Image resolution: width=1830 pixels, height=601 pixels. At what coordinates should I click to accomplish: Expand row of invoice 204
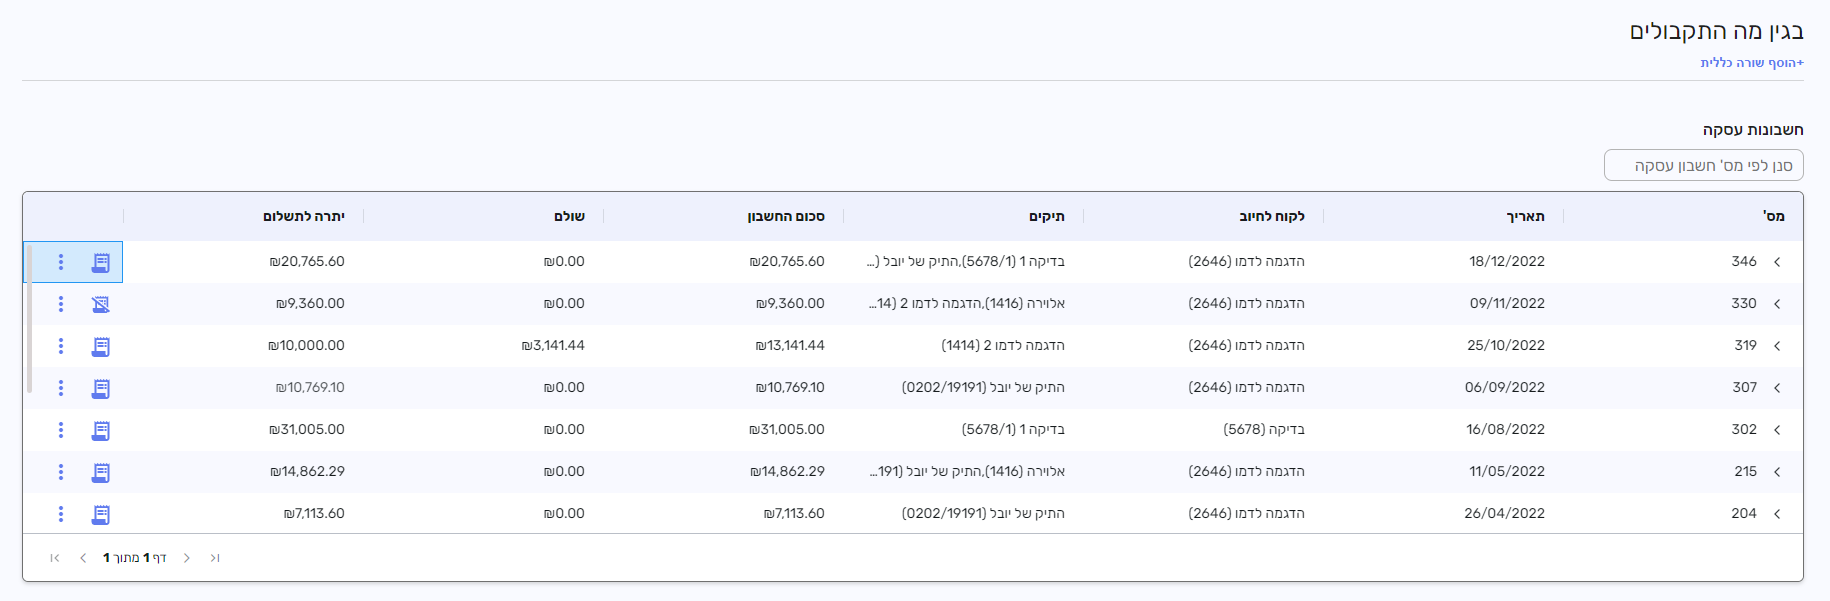(x=1777, y=514)
